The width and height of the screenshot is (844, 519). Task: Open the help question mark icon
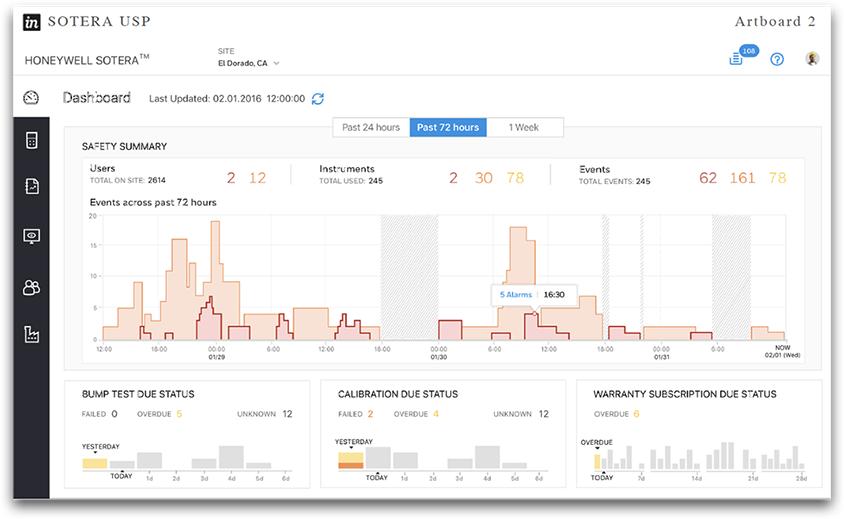coord(777,59)
